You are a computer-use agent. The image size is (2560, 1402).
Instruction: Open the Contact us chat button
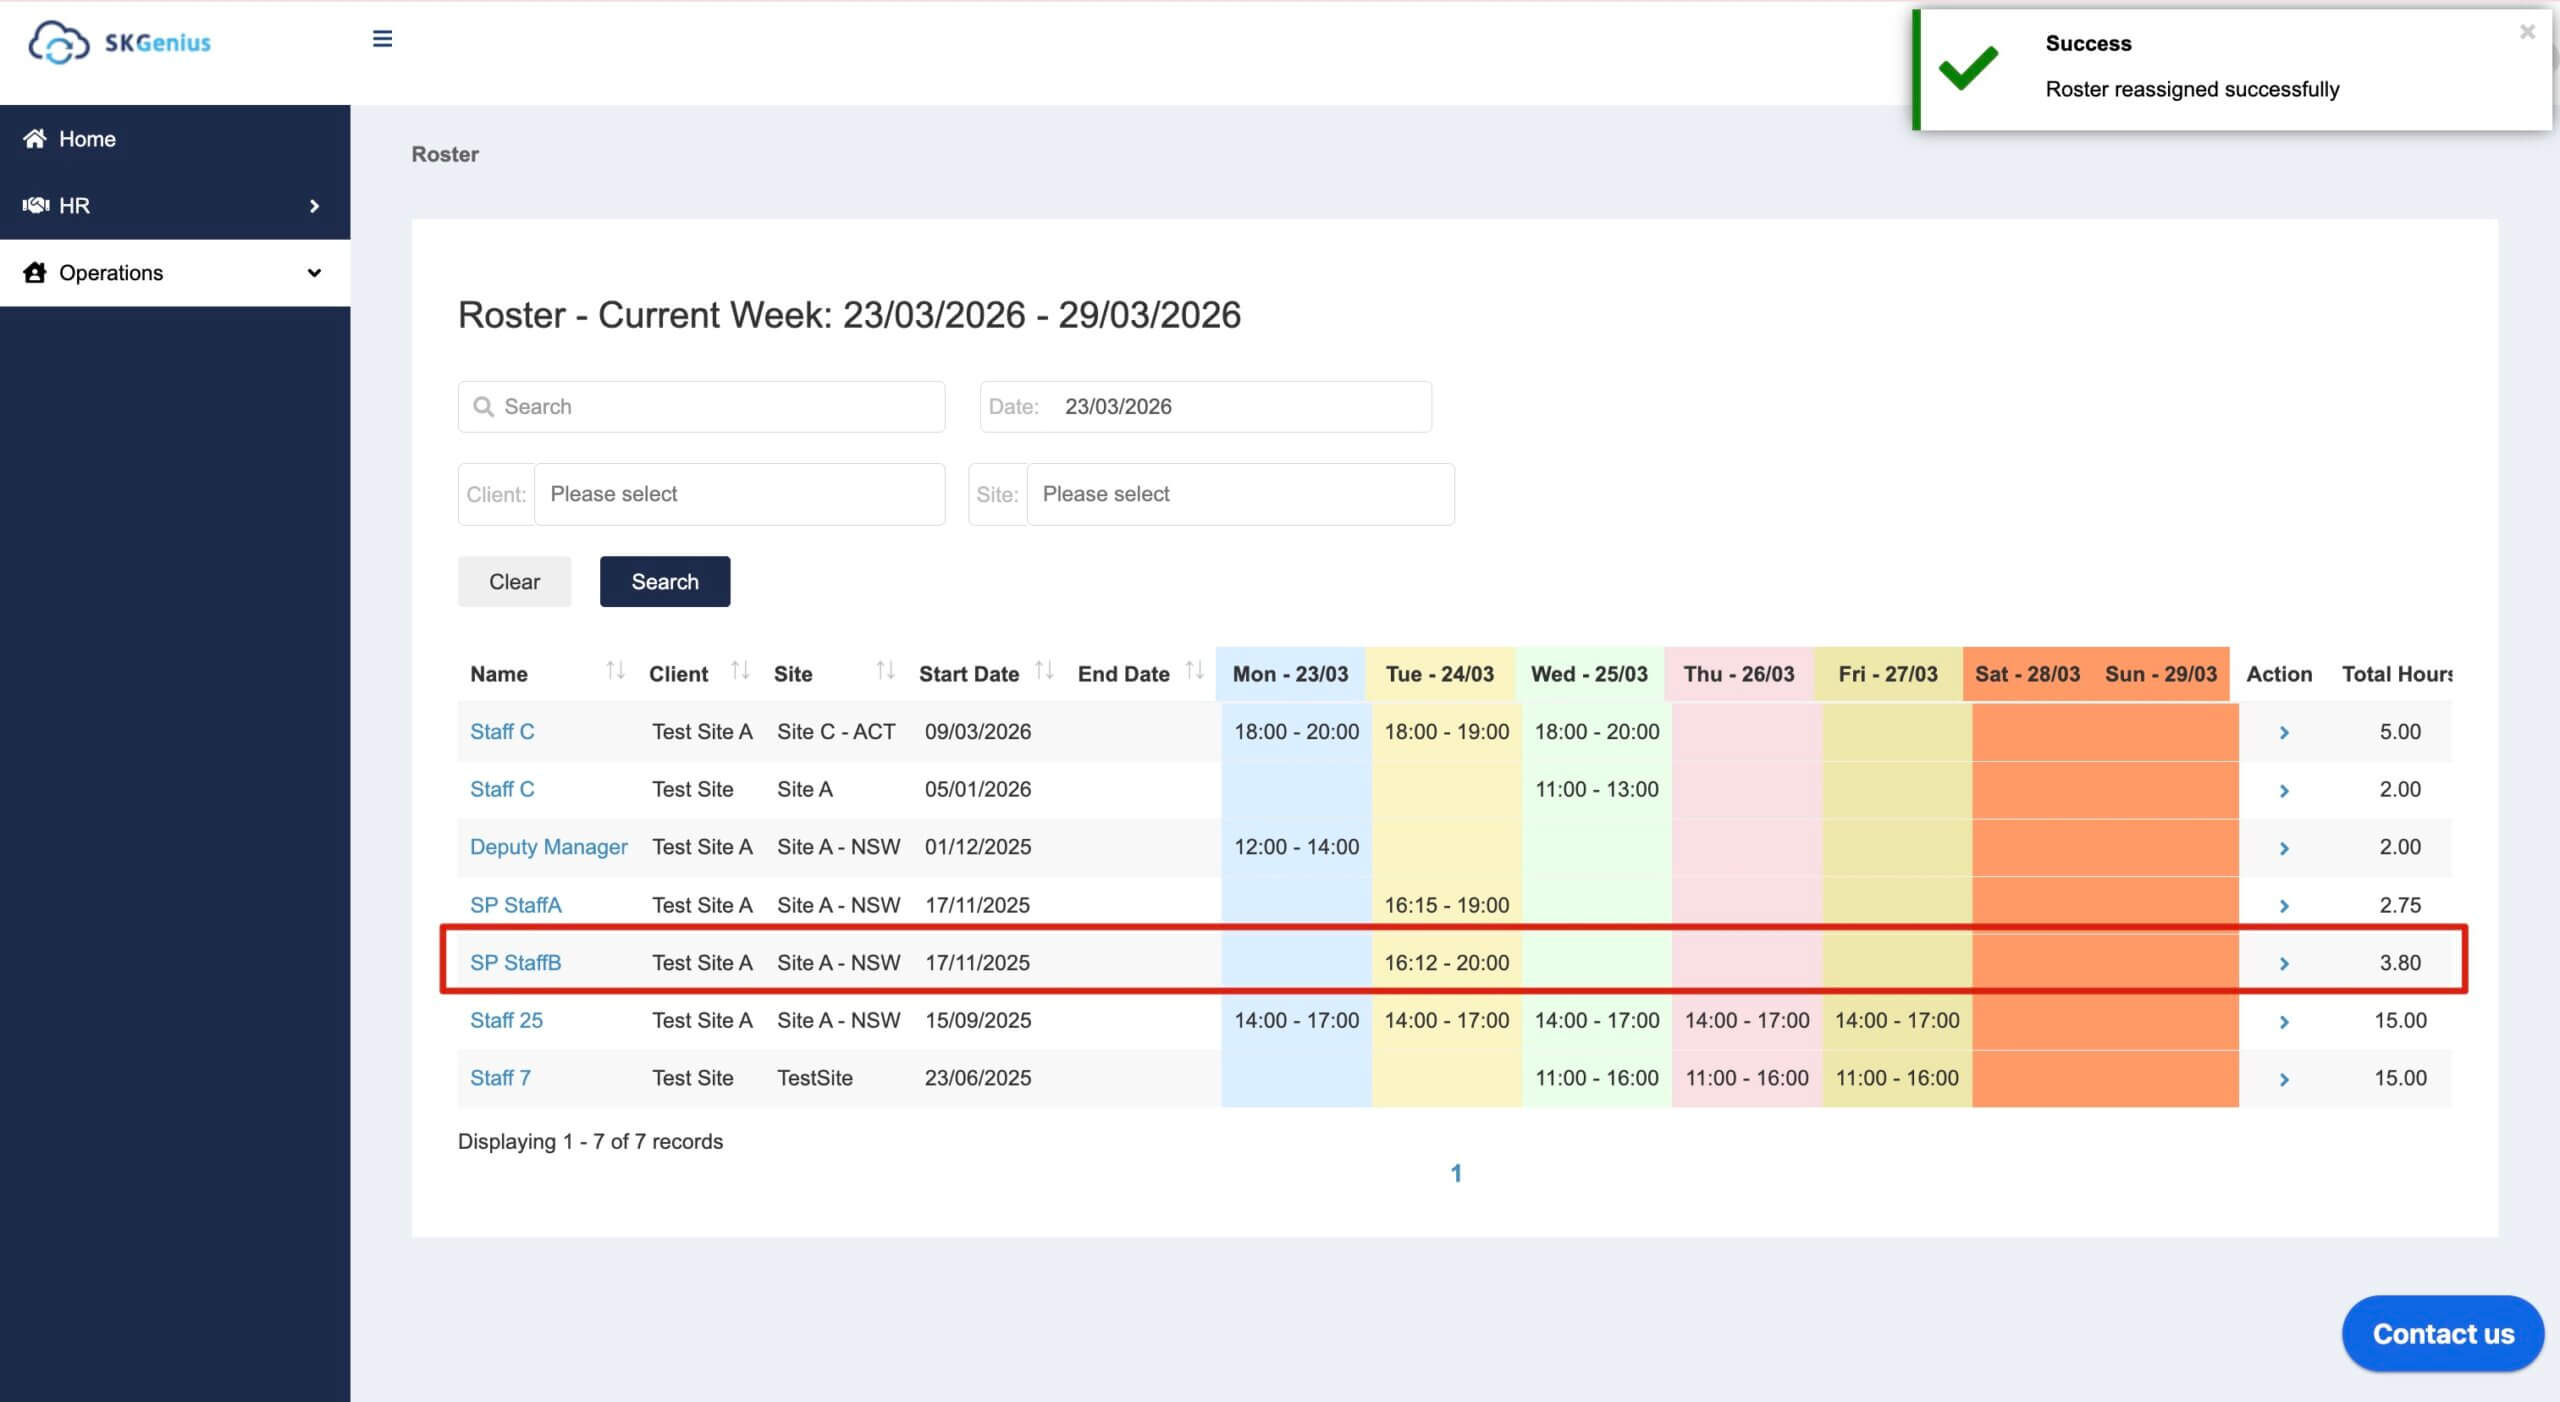tap(2442, 1334)
